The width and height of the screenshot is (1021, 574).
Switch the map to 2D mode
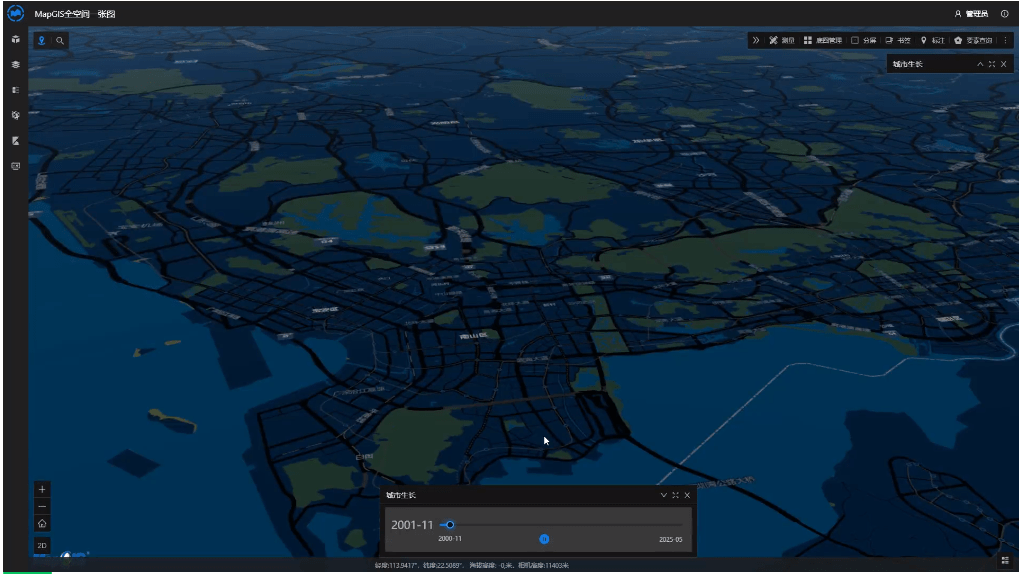coord(42,545)
